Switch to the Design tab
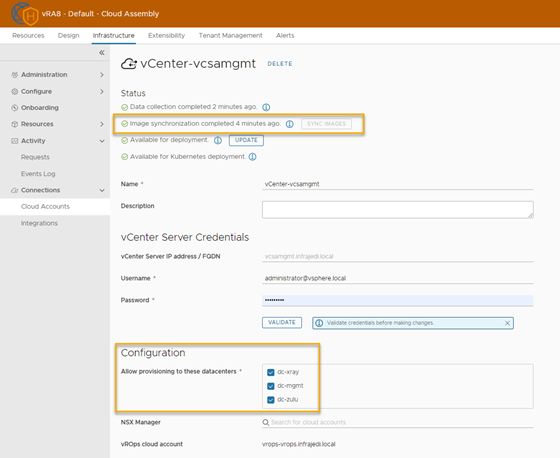Screen dimensions: 560x458 tap(69, 35)
